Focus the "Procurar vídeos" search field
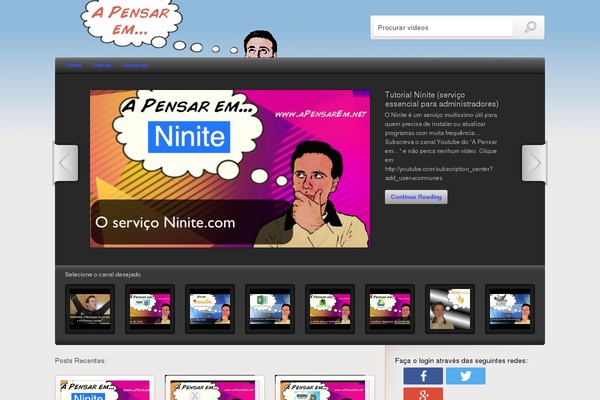The image size is (600, 400). pos(443,28)
